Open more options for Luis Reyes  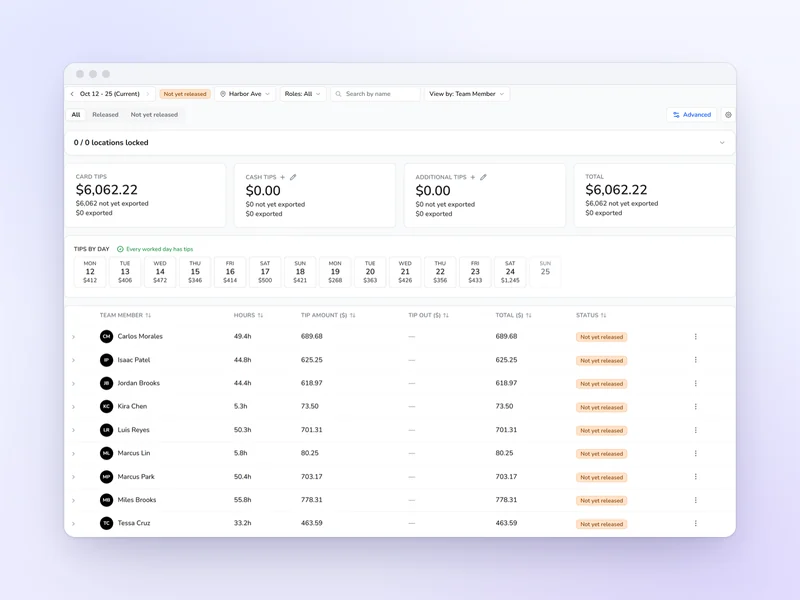[x=695, y=430]
